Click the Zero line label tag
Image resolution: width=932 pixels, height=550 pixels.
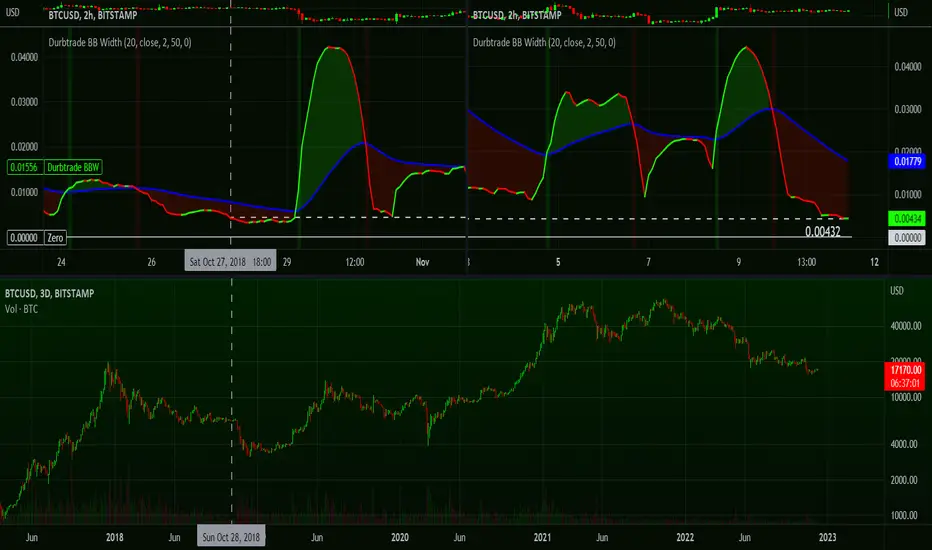(55, 238)
